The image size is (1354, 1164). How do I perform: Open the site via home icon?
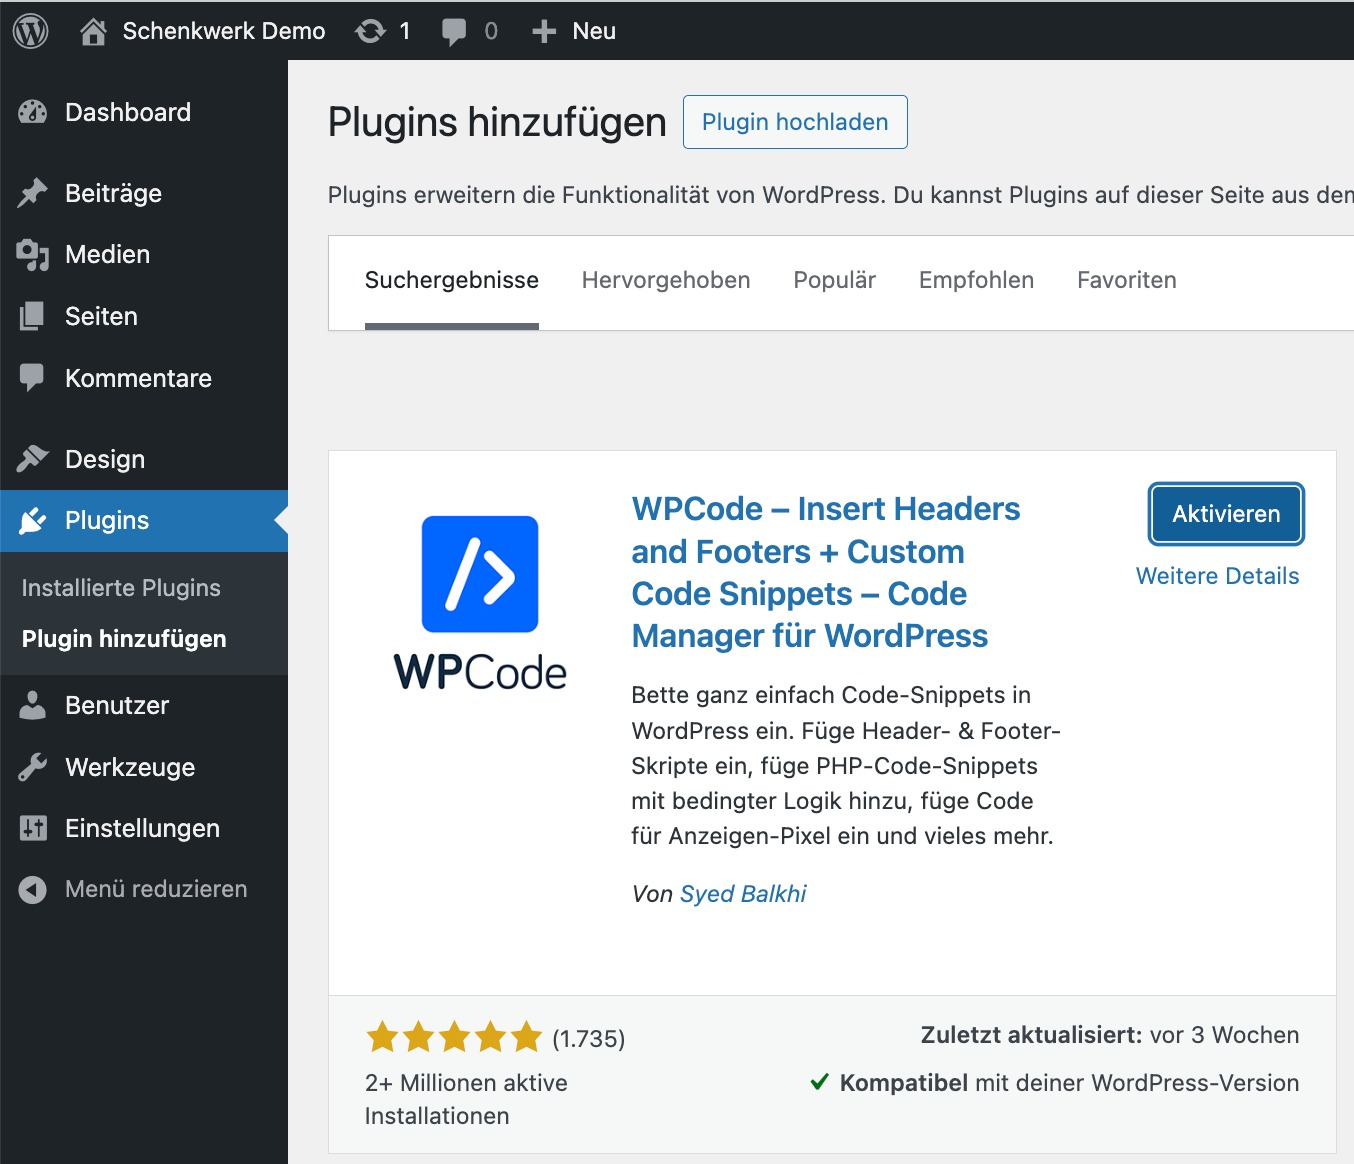pos(93,31)
